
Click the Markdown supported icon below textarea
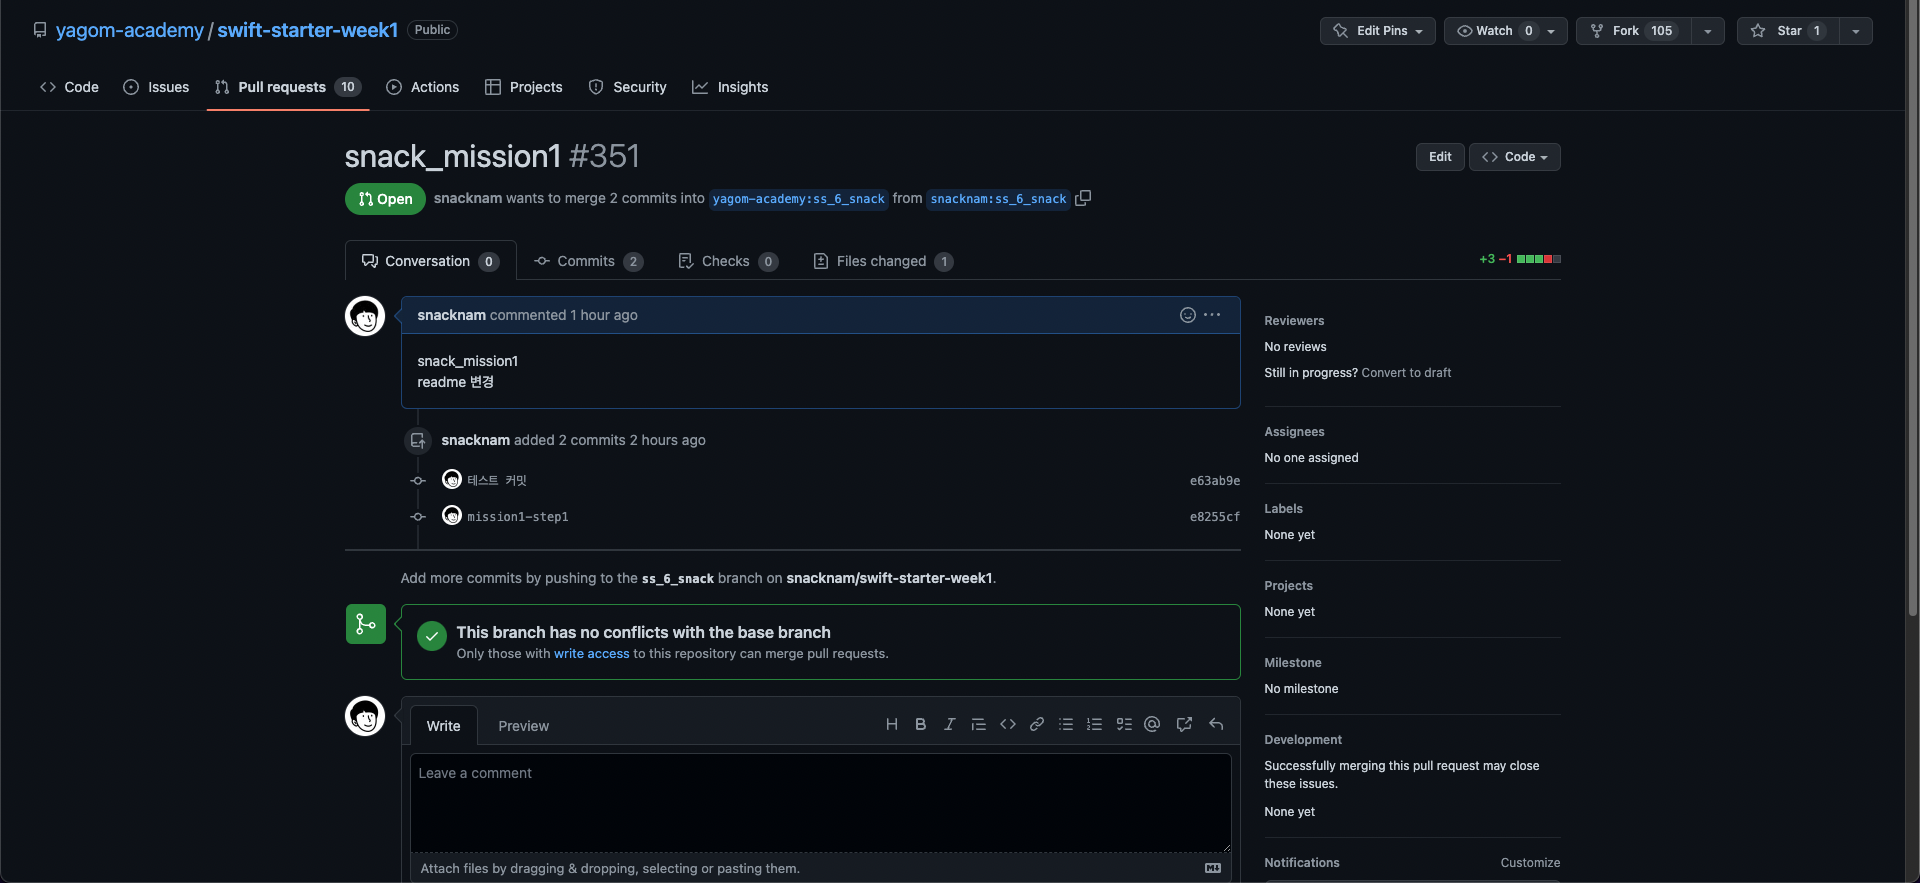(1213, 868)
